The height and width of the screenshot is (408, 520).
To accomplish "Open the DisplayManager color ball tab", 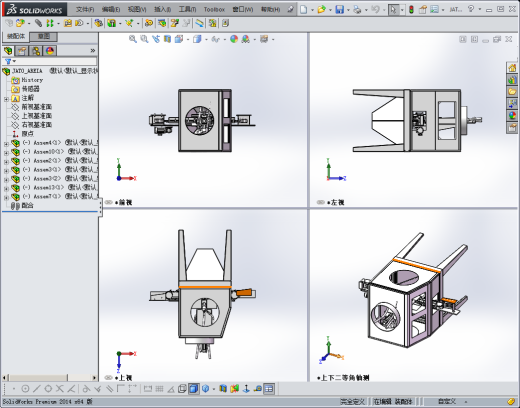I will 50,51.
